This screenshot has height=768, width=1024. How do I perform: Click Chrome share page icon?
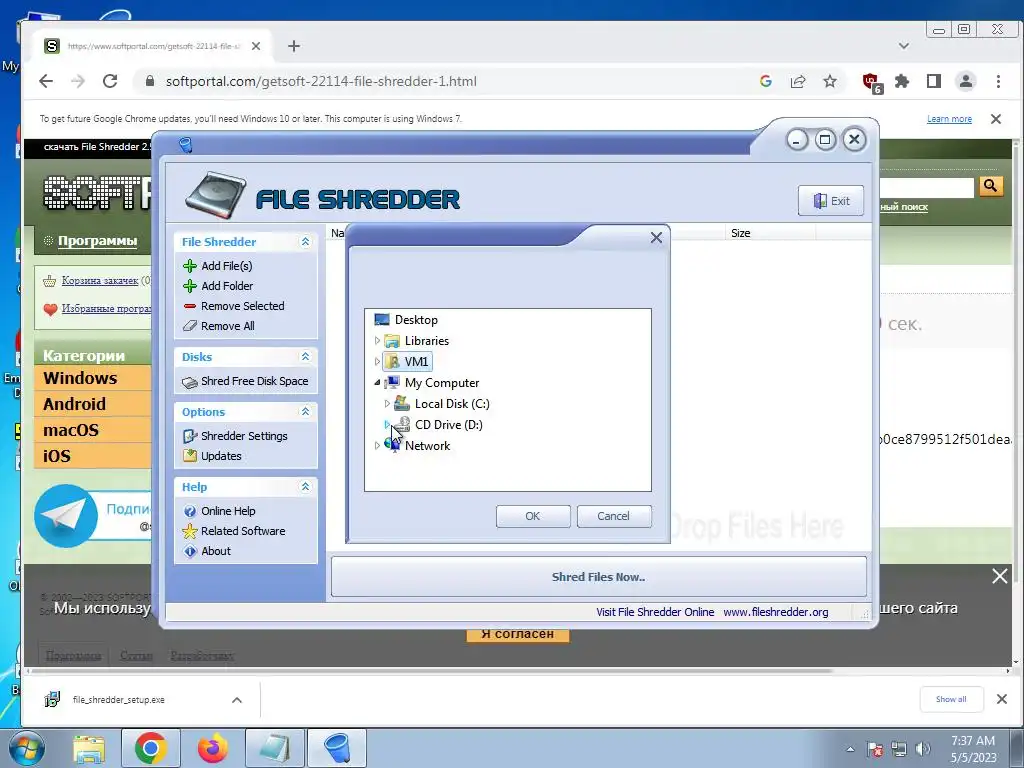(798, 81)
